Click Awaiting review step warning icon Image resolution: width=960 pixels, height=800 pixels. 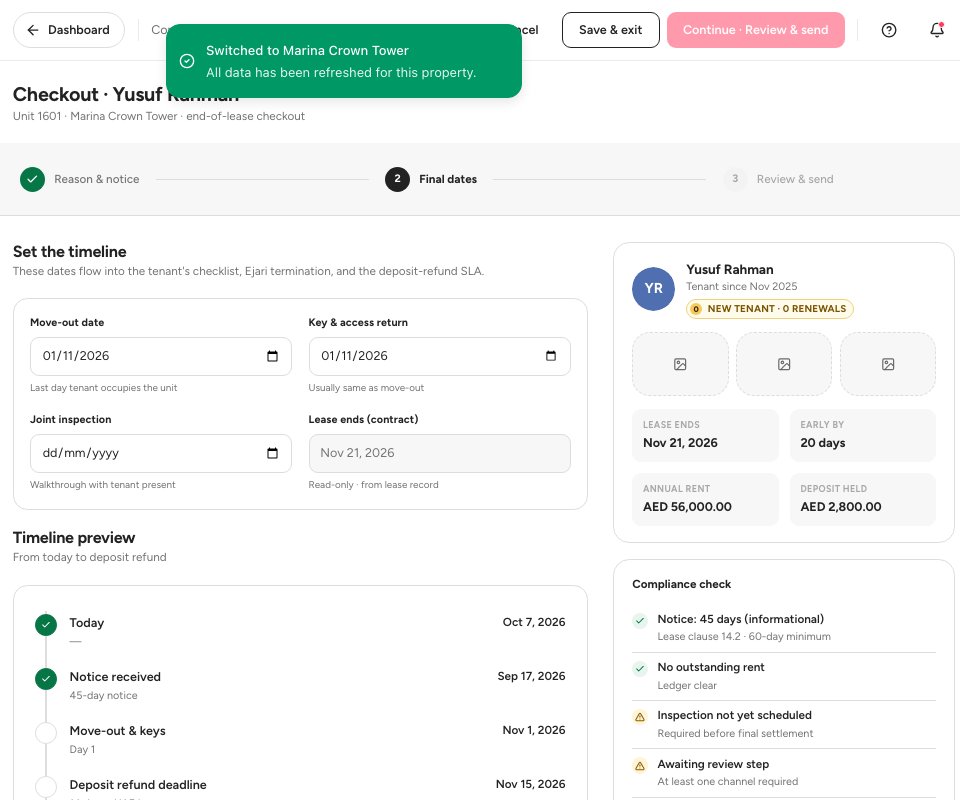pyautogui.click(x=640, y=766)
